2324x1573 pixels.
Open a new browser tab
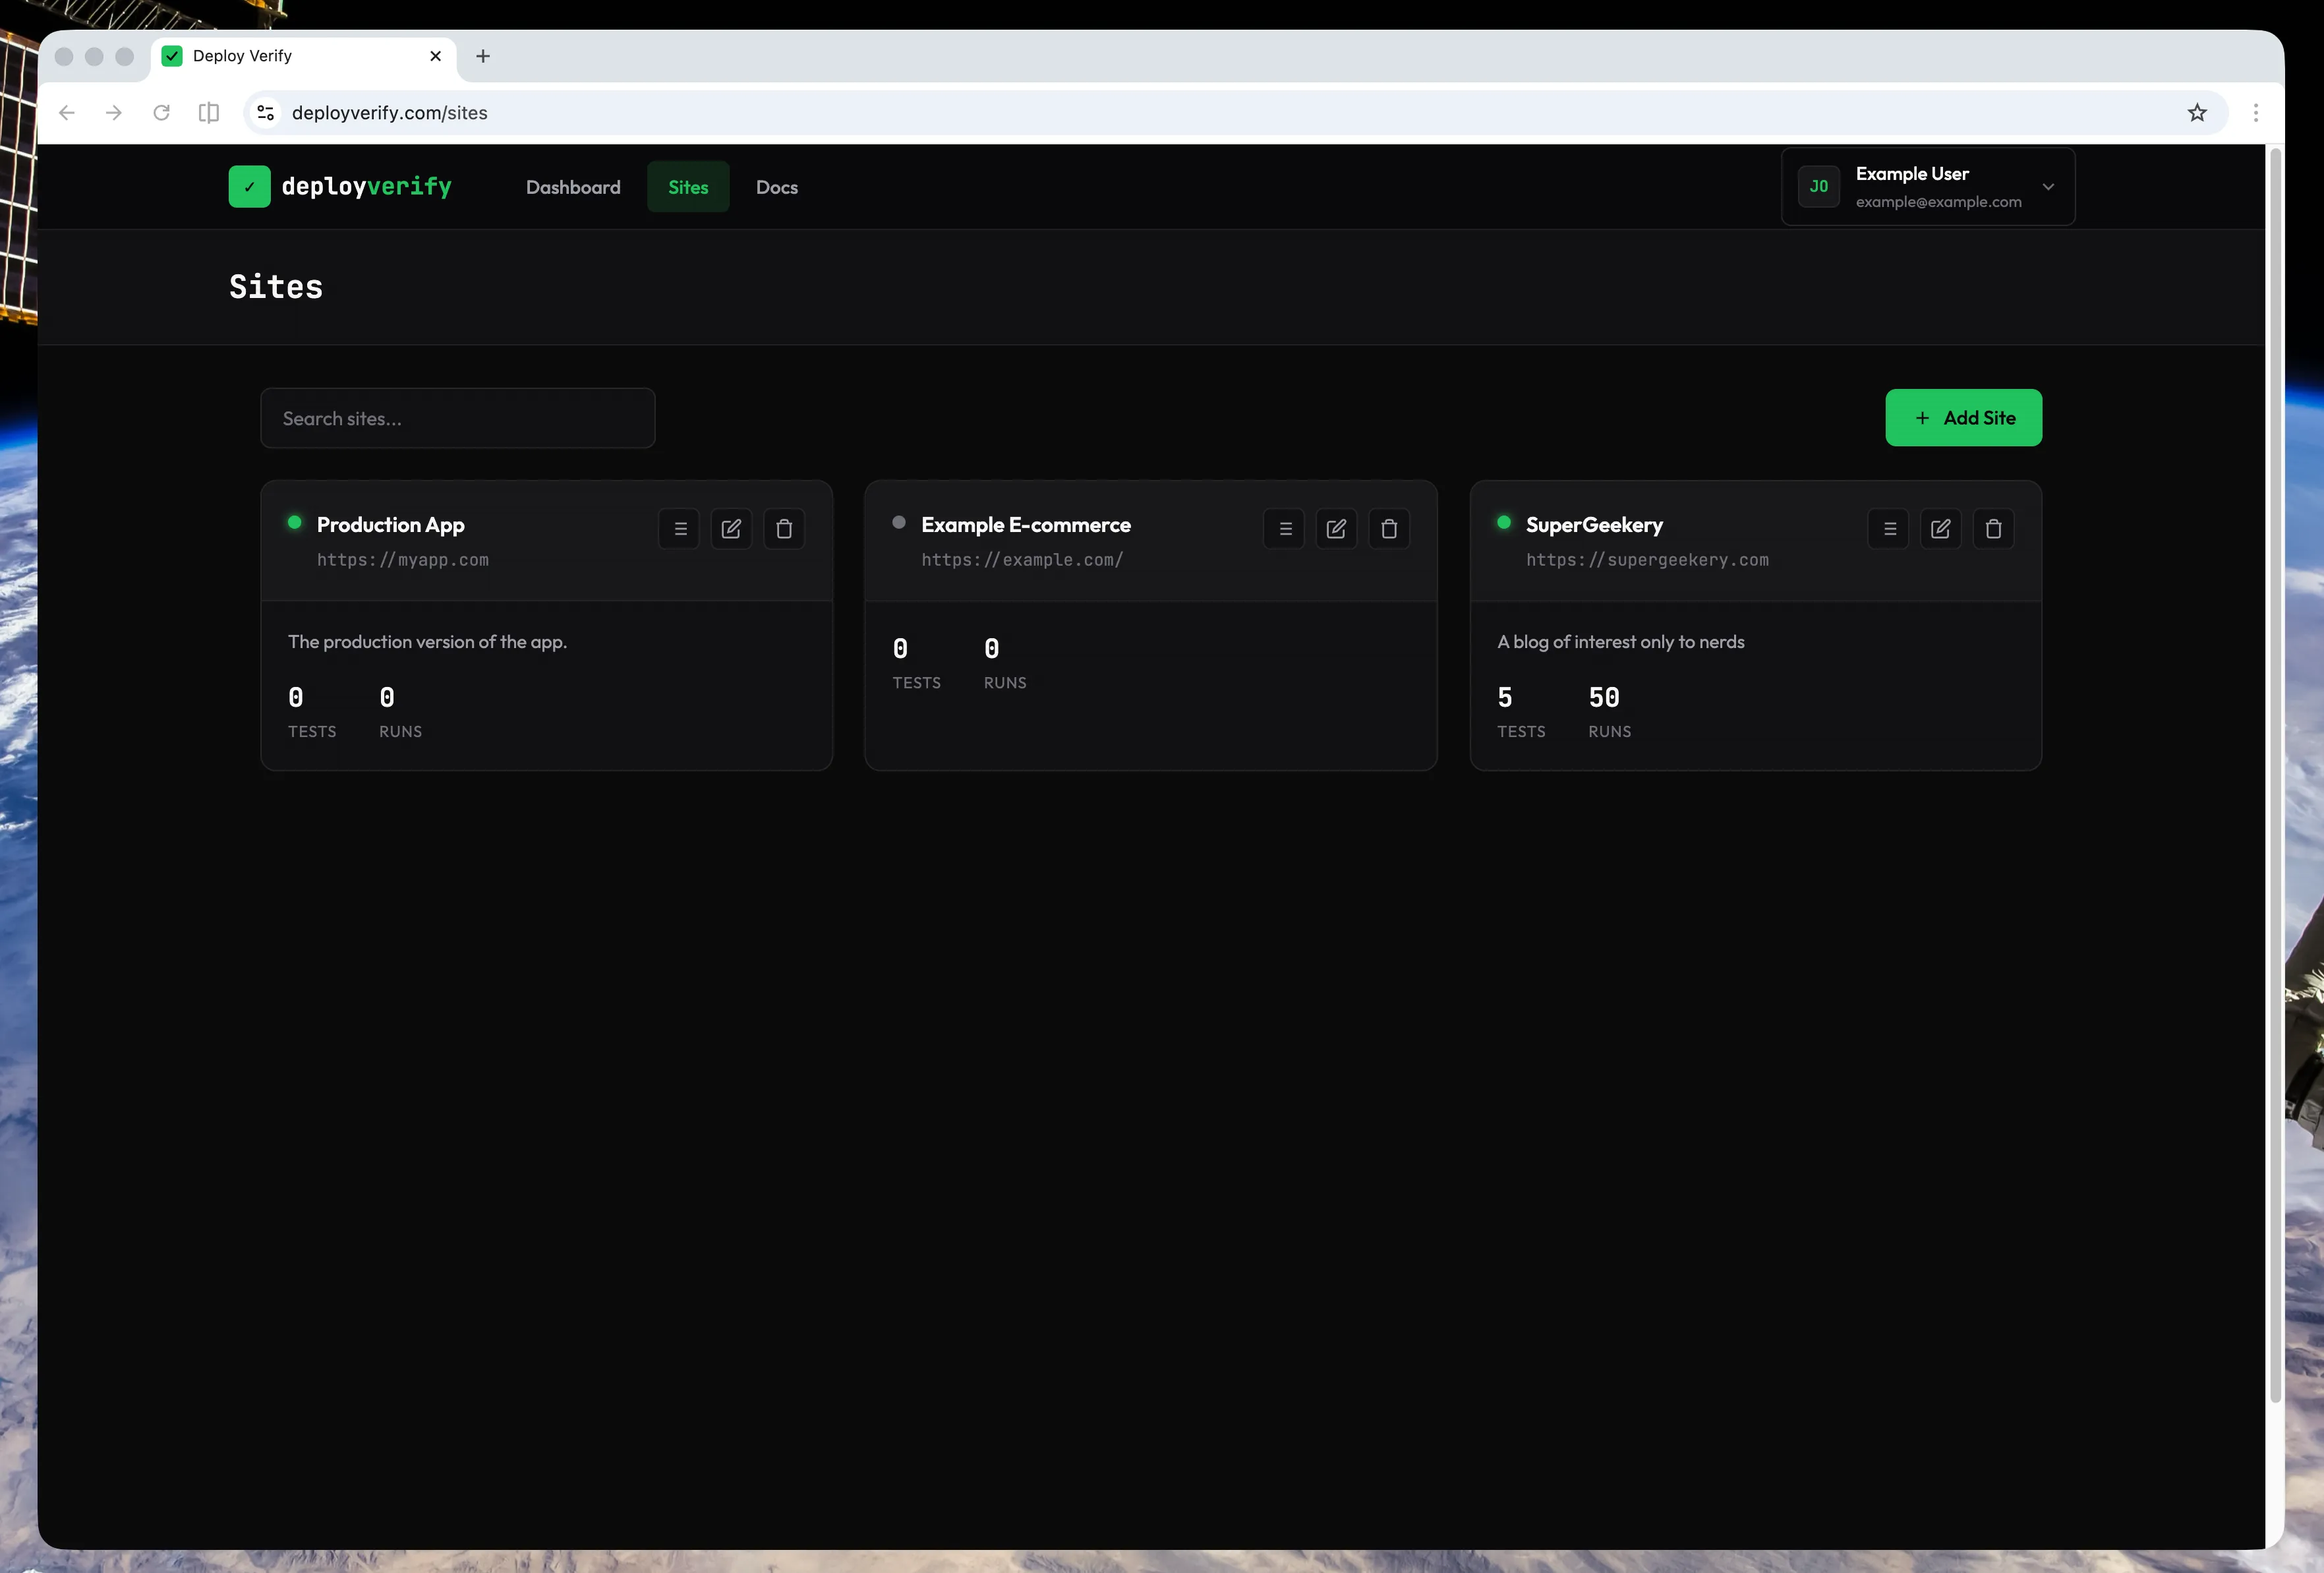click(483, 56)
